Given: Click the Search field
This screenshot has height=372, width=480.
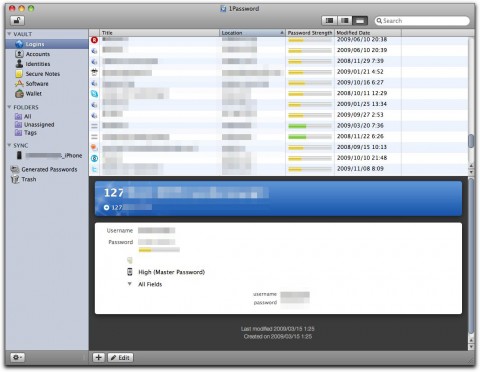Looking at the screenshot, I should (x=422, y=21).
